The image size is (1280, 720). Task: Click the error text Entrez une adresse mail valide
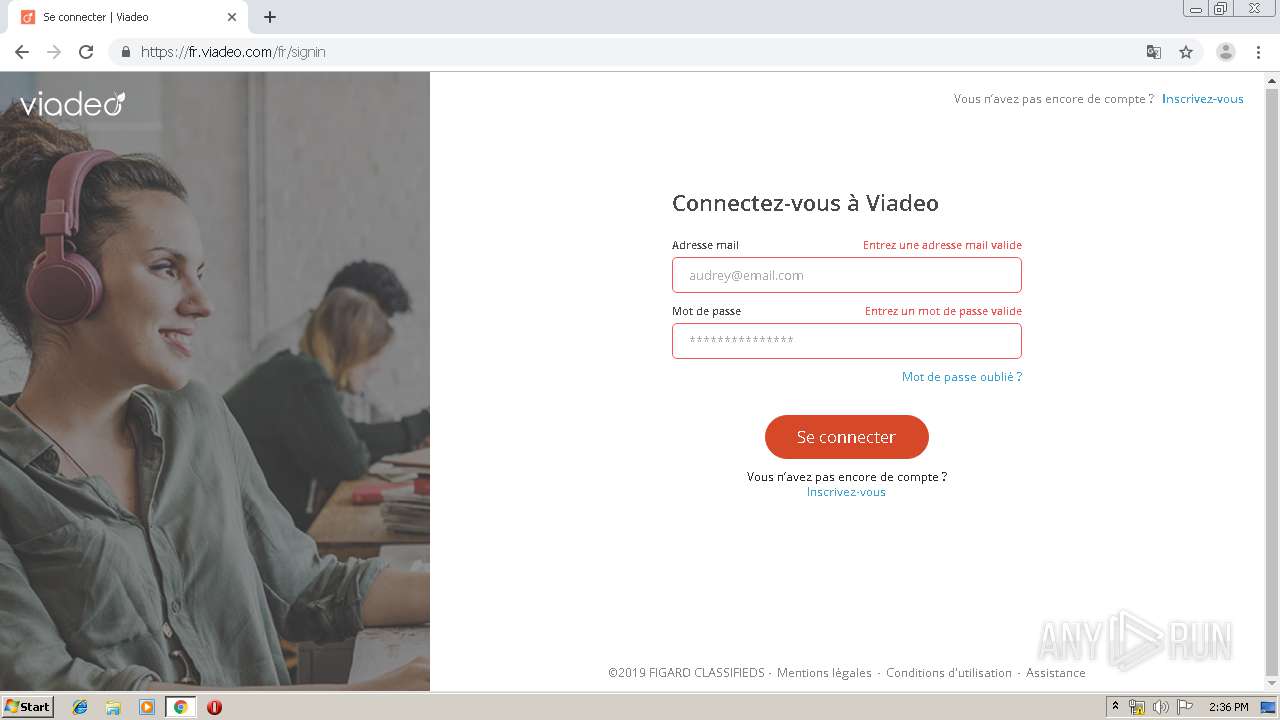(942, 245)
